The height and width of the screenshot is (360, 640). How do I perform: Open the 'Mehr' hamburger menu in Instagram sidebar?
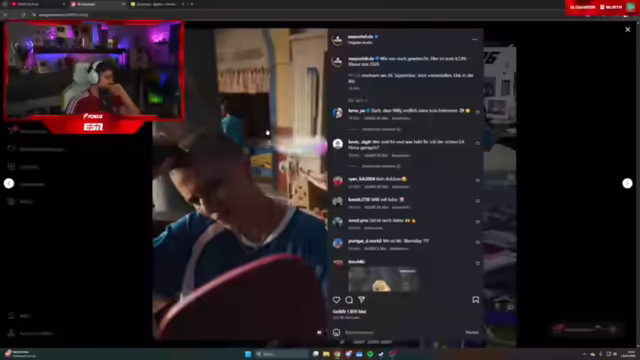[11, 316]
